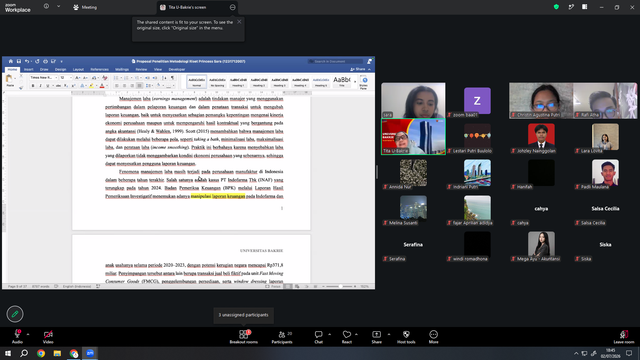Click the line spacing icon in Word

pyautogui.click(x=148, y=86)
